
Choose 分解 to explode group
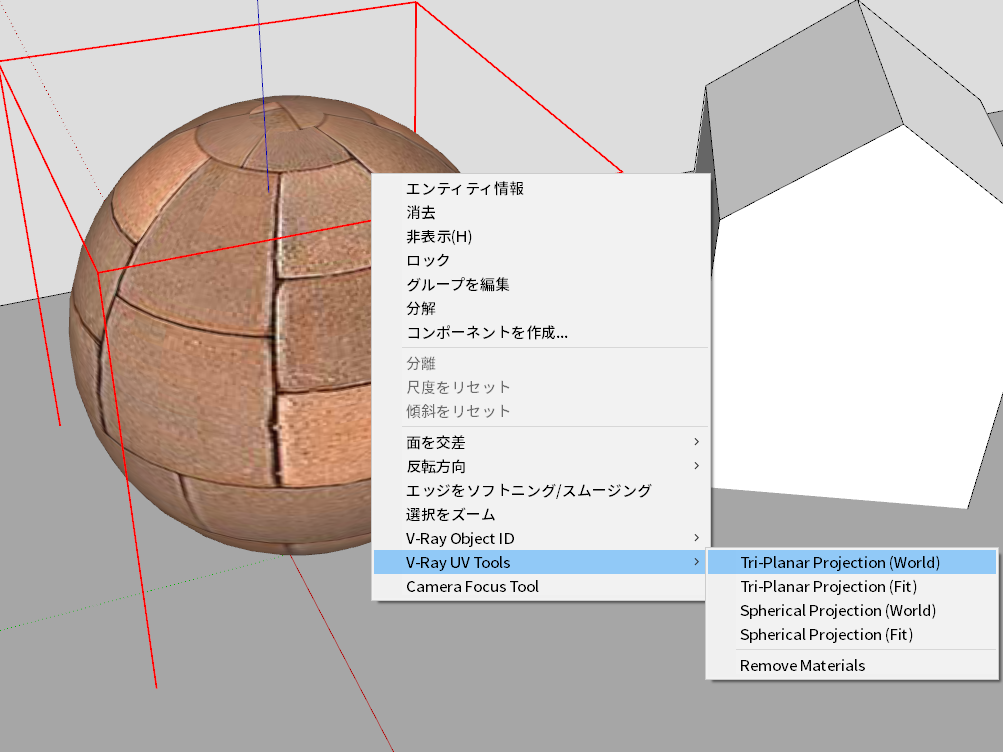tap(540, 308)
